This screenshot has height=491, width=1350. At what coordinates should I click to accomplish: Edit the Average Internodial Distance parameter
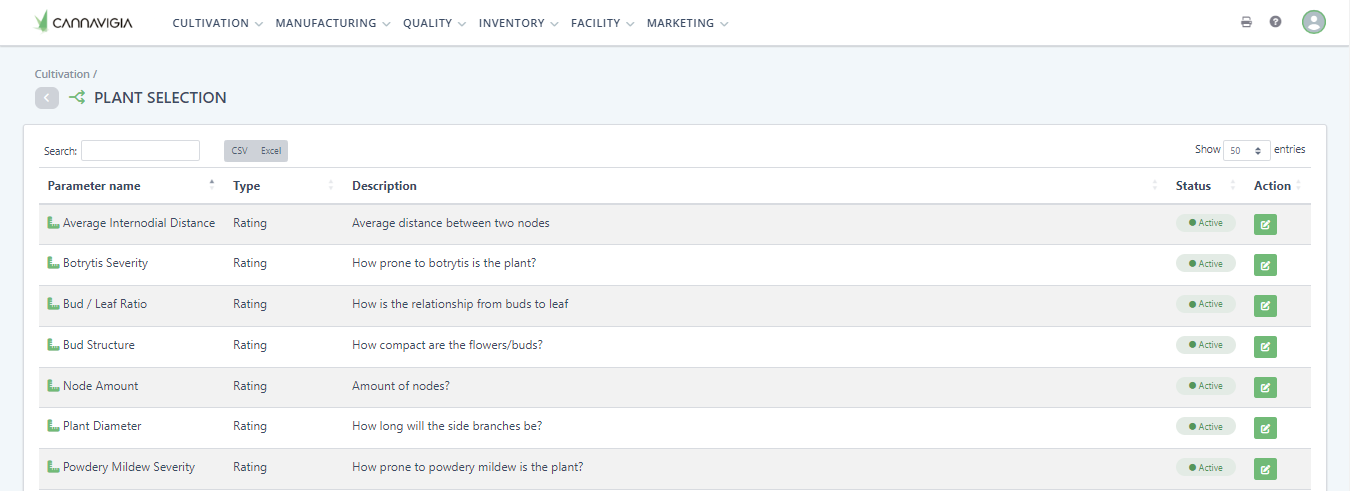(x=1265, y=224)
